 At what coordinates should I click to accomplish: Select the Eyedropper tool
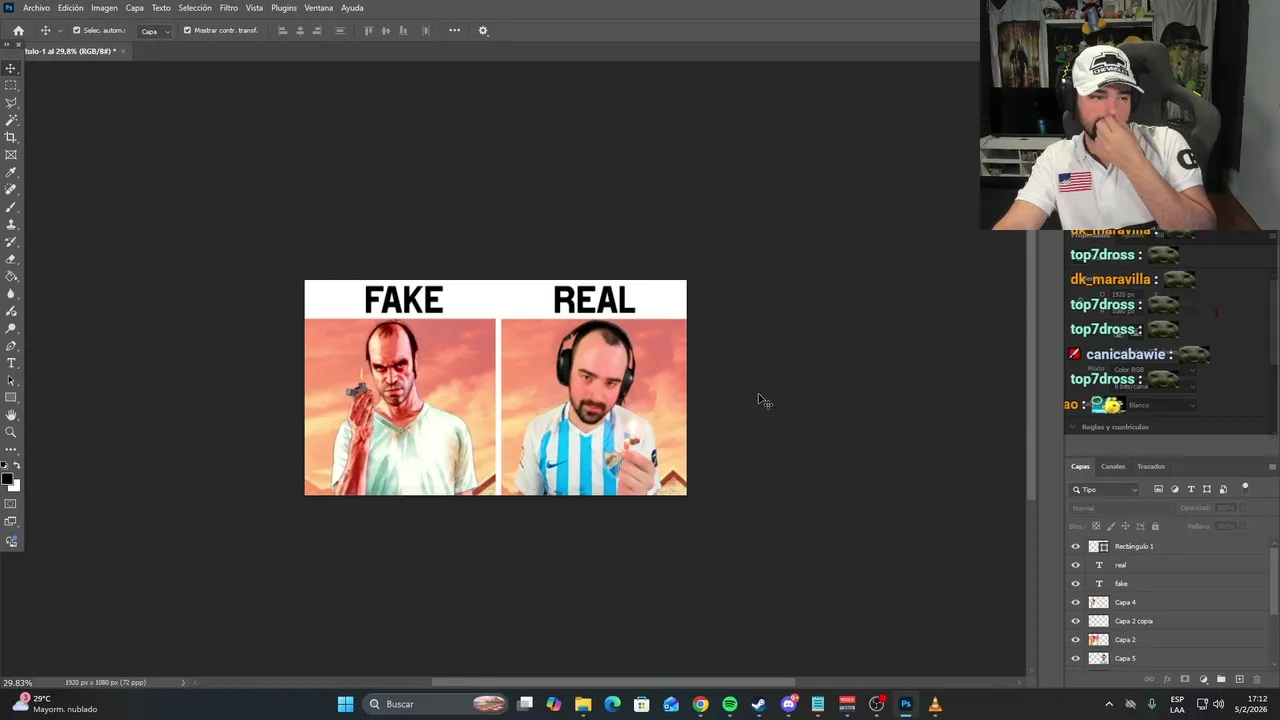pos(11,172)
